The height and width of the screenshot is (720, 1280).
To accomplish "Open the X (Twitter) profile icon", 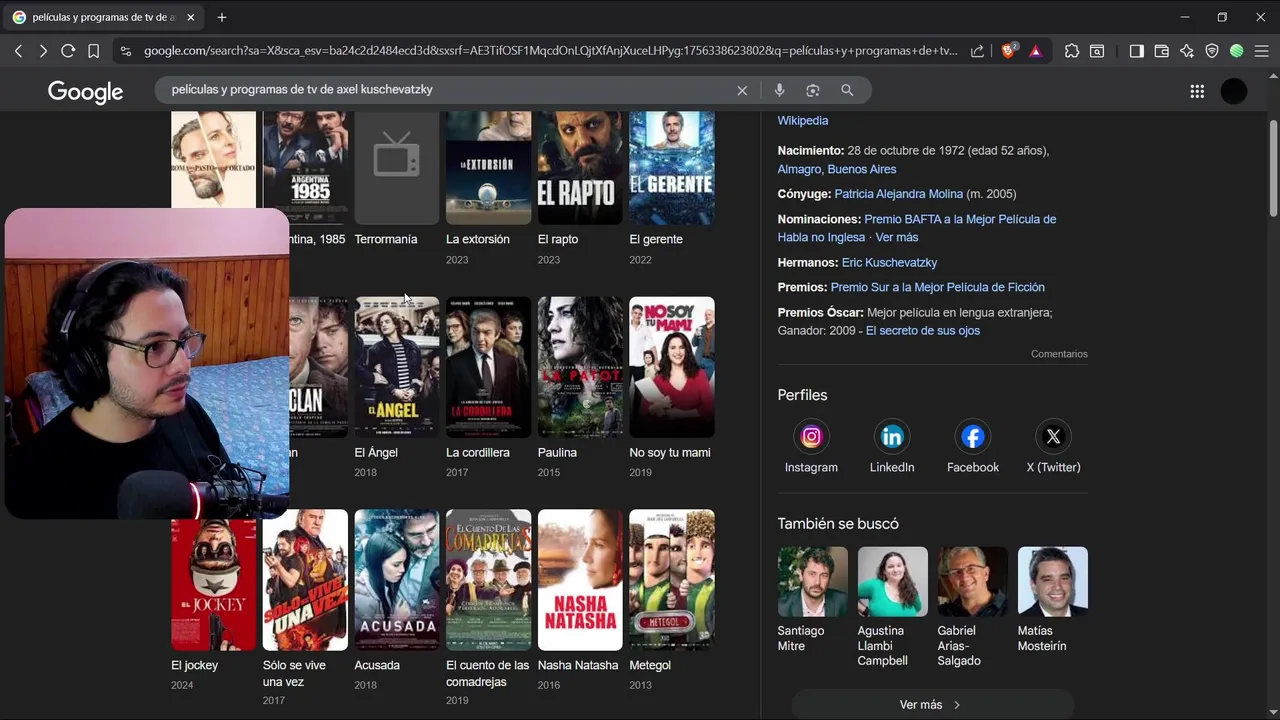I will coord(1053,437).
